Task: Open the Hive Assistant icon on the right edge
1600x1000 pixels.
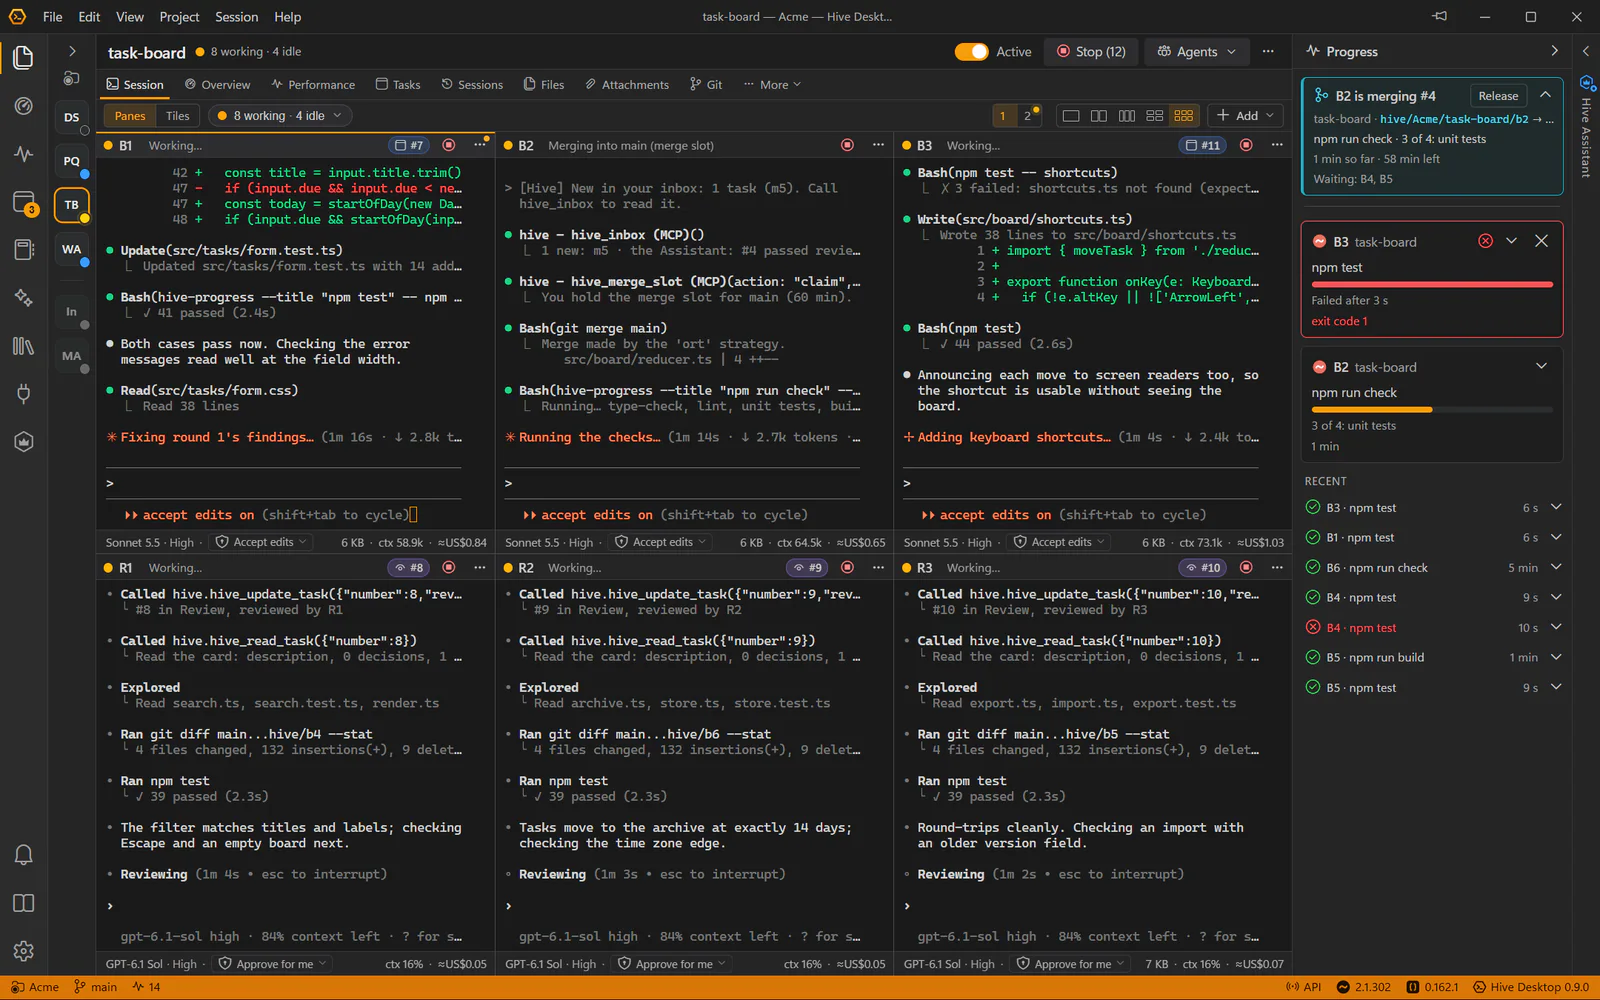Action: coord(1586,83)
